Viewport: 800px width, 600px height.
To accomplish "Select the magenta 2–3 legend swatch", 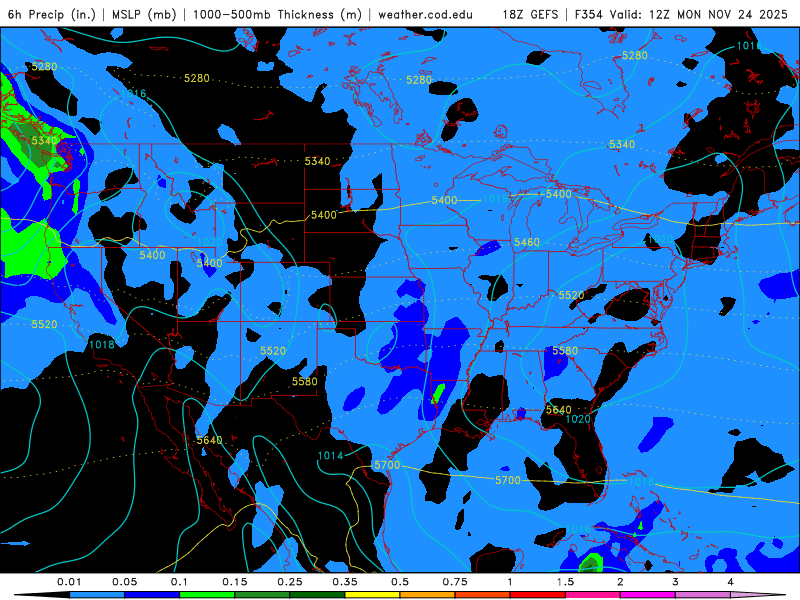I will click(x=648, y=595).
